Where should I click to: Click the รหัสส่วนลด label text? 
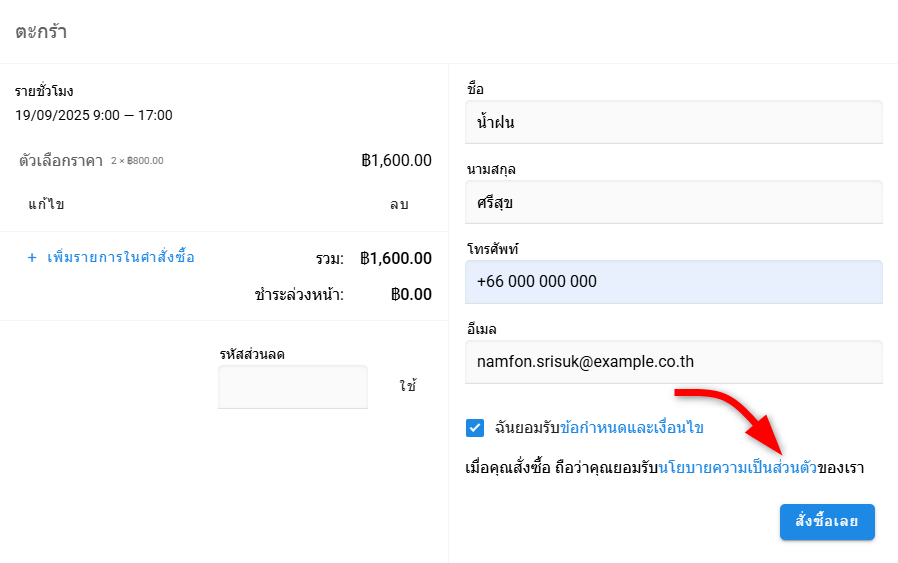tap(260, 354)
